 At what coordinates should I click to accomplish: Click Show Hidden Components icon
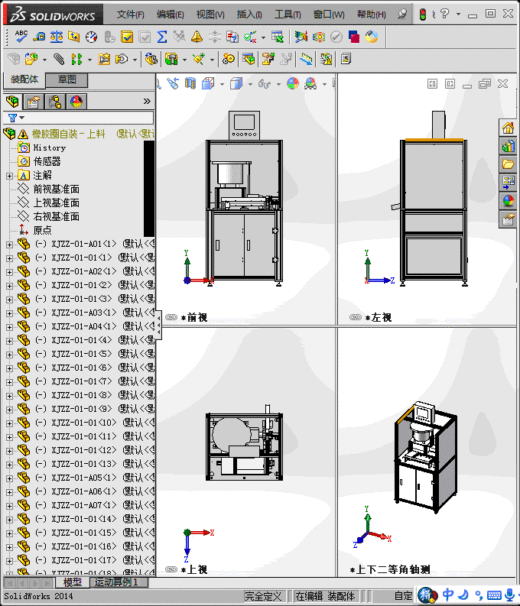[151, 59]
